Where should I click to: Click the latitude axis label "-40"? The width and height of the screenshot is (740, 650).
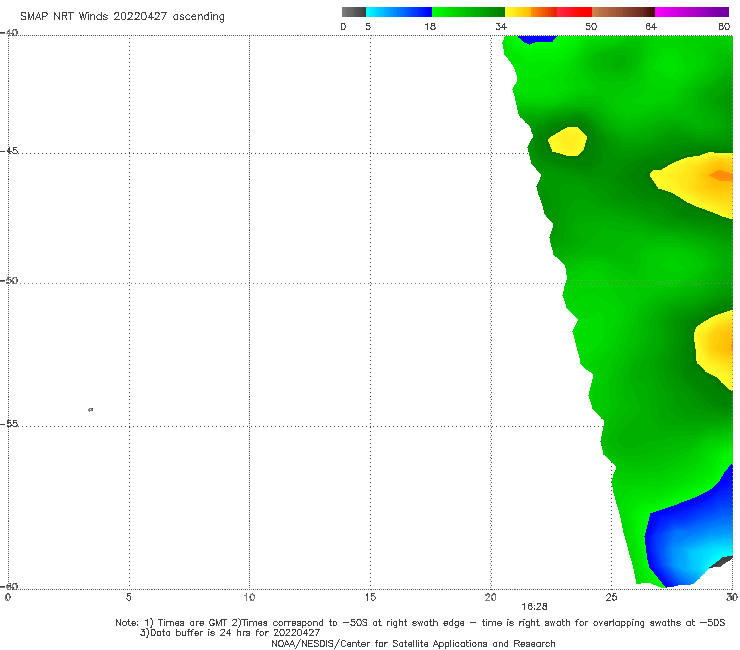coord(9,33)
